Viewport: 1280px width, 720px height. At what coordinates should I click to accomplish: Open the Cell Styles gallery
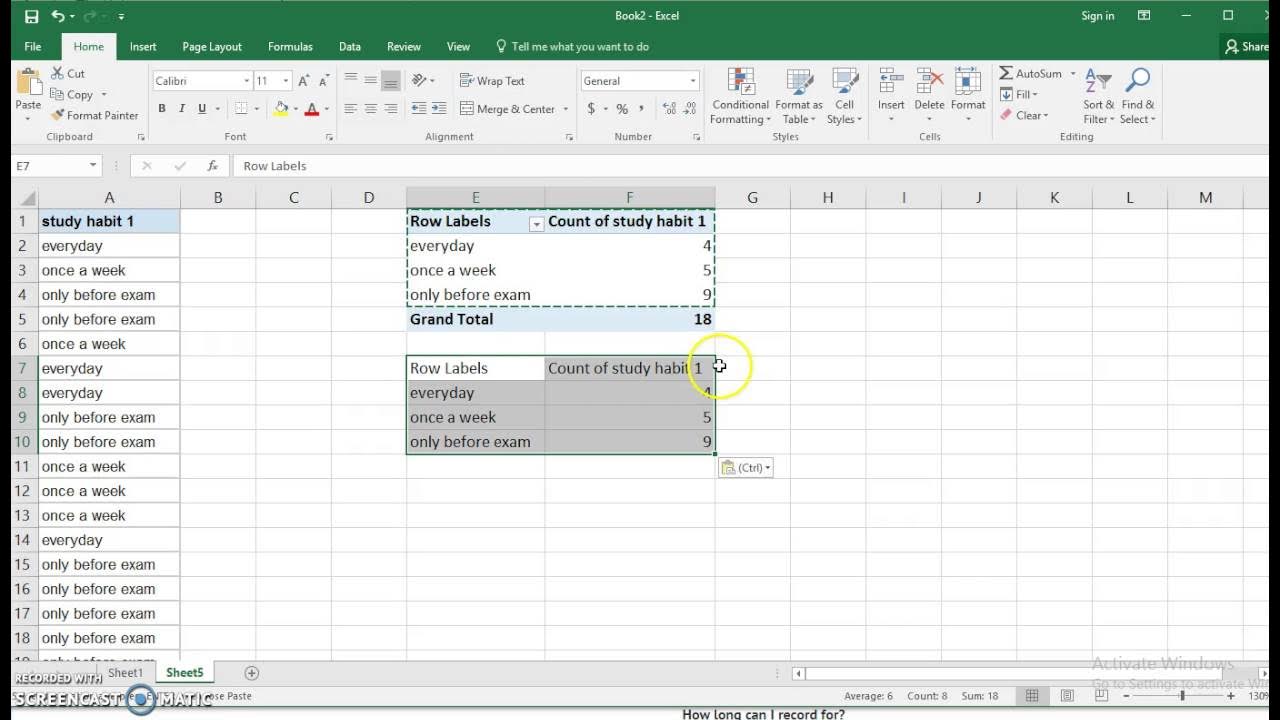coord(845,97)
